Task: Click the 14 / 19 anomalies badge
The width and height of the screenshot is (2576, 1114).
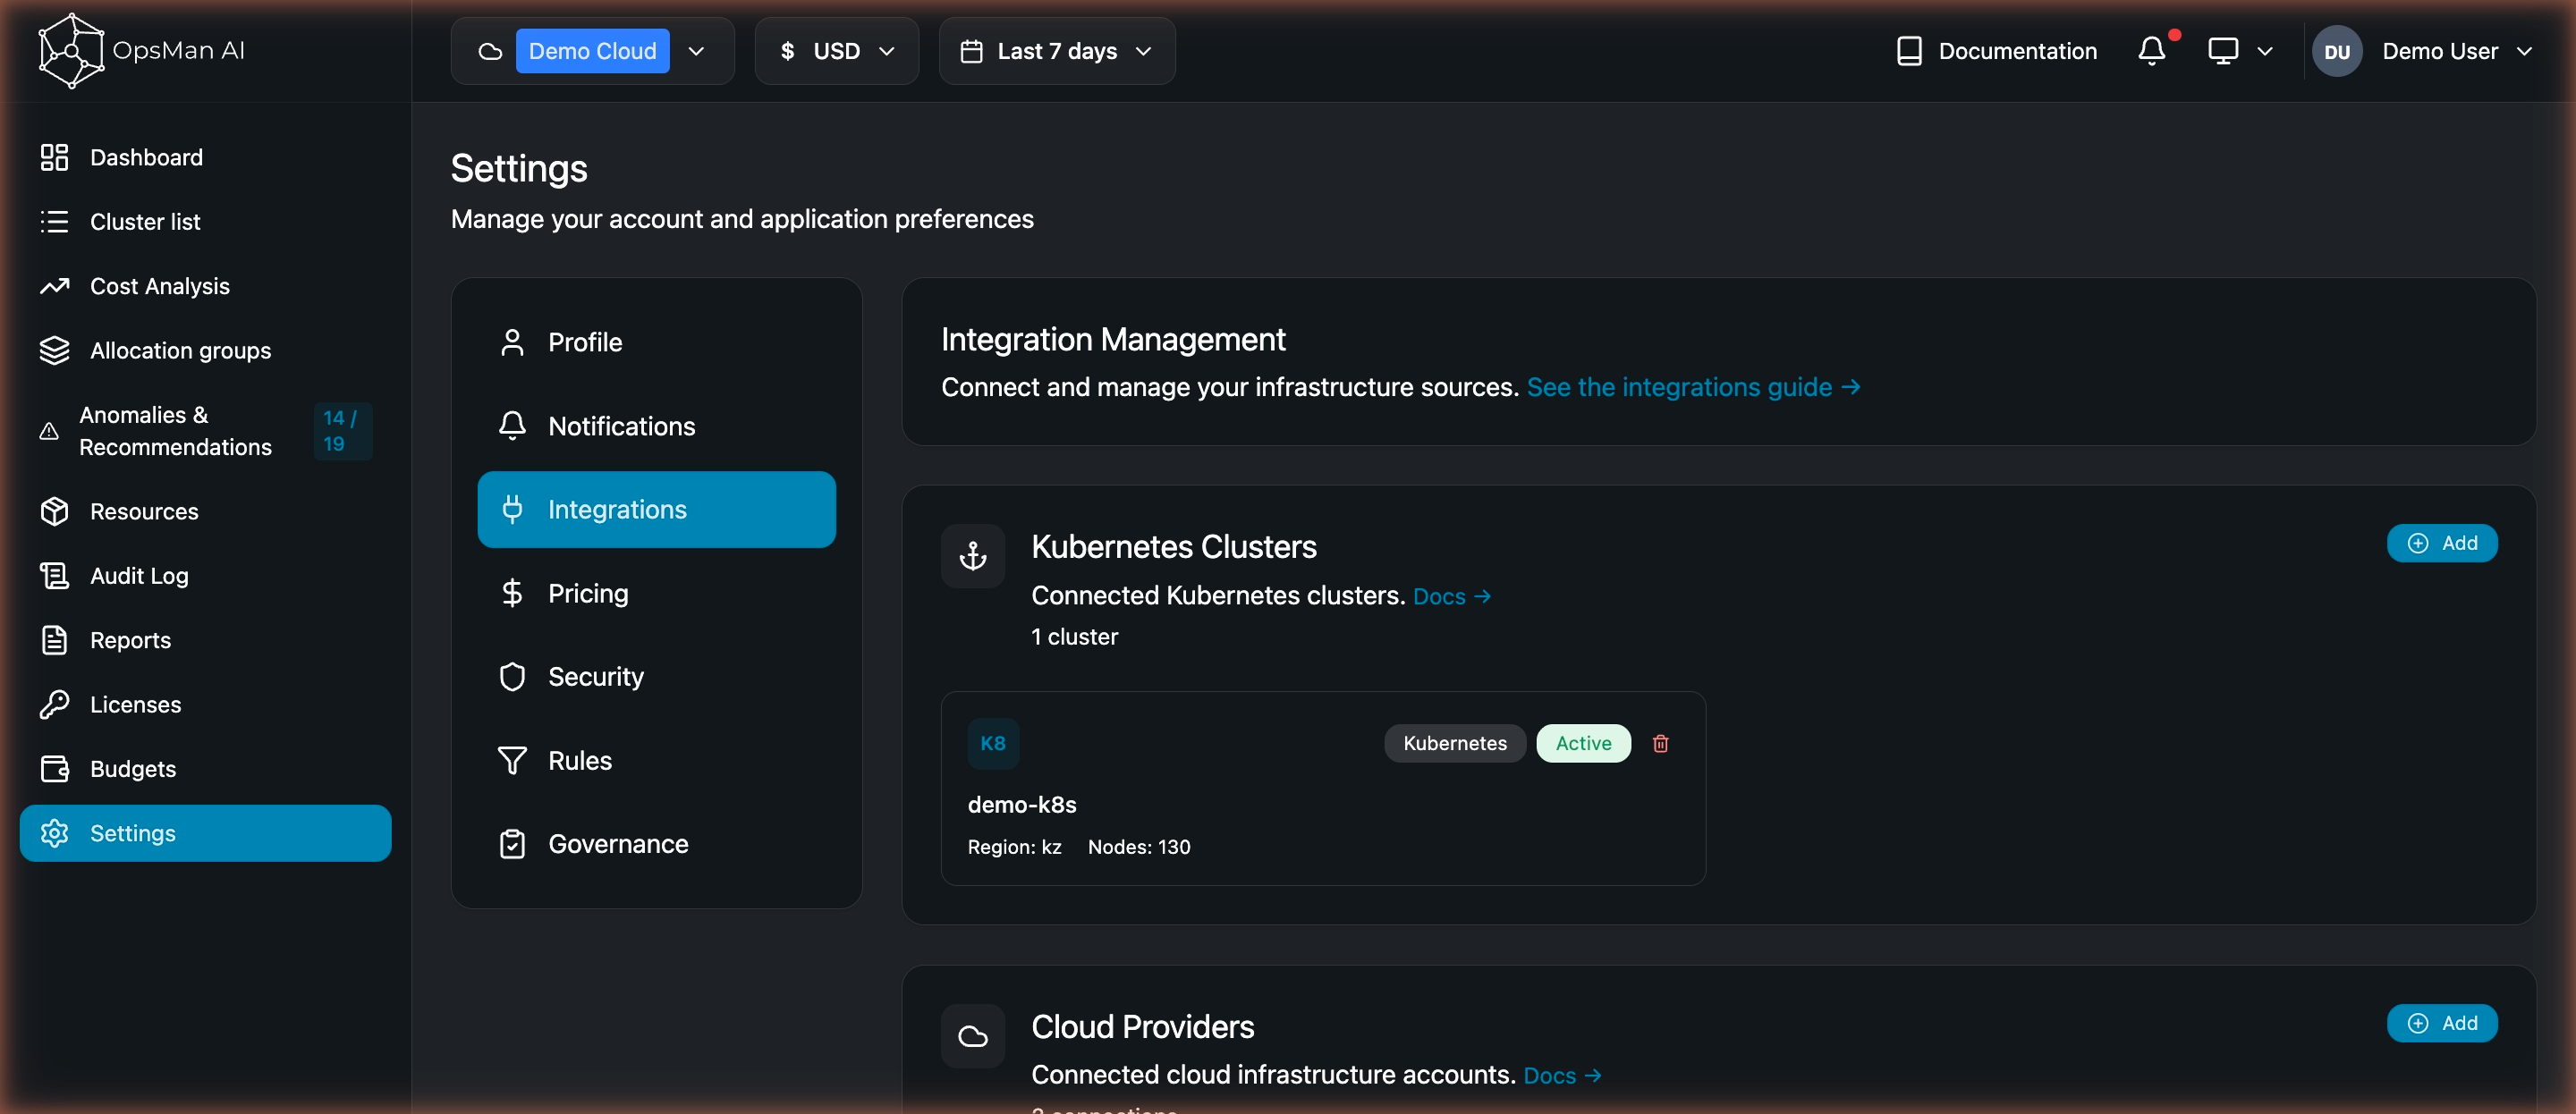Action: tap(342, 431)
